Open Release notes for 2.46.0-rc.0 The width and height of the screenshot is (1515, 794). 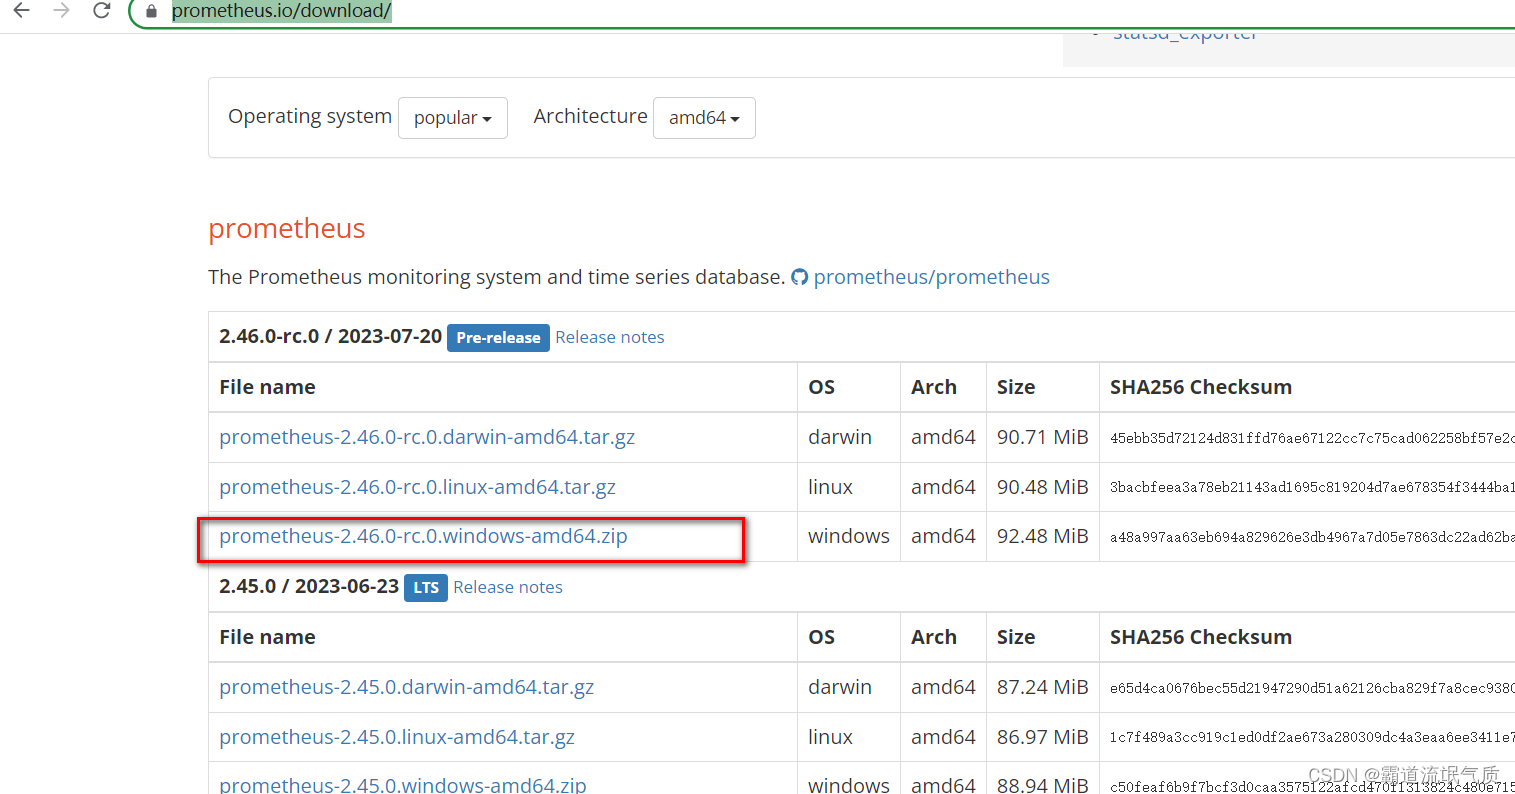pos(610,337)
